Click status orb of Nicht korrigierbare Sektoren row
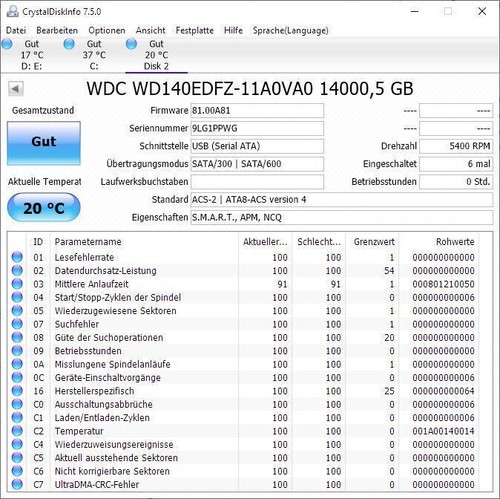 pyautogui.click(x=17, y=471)
